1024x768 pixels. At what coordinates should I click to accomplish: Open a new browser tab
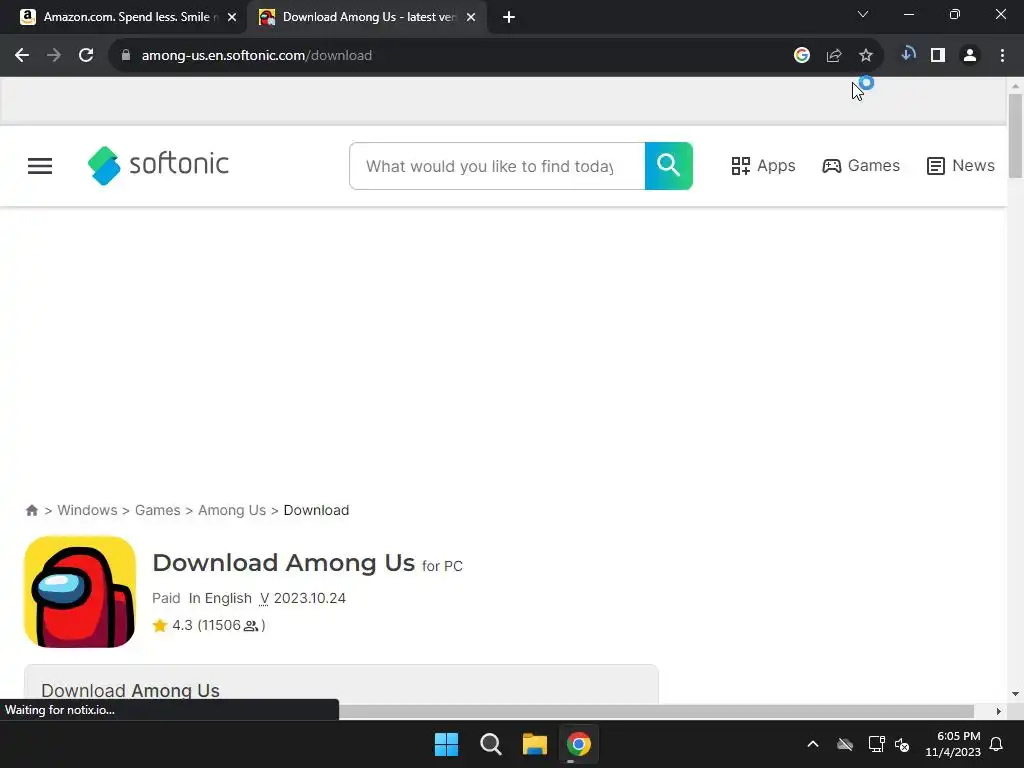pyautogui.click(x=509, y=17)
